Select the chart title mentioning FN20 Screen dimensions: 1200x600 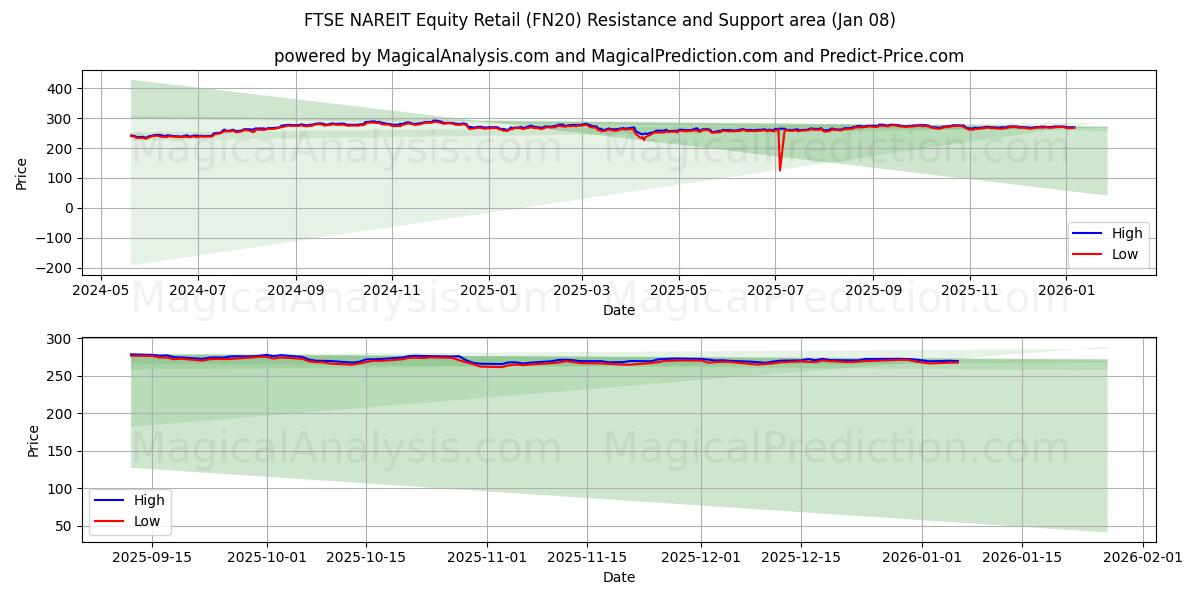coord(600,20)
